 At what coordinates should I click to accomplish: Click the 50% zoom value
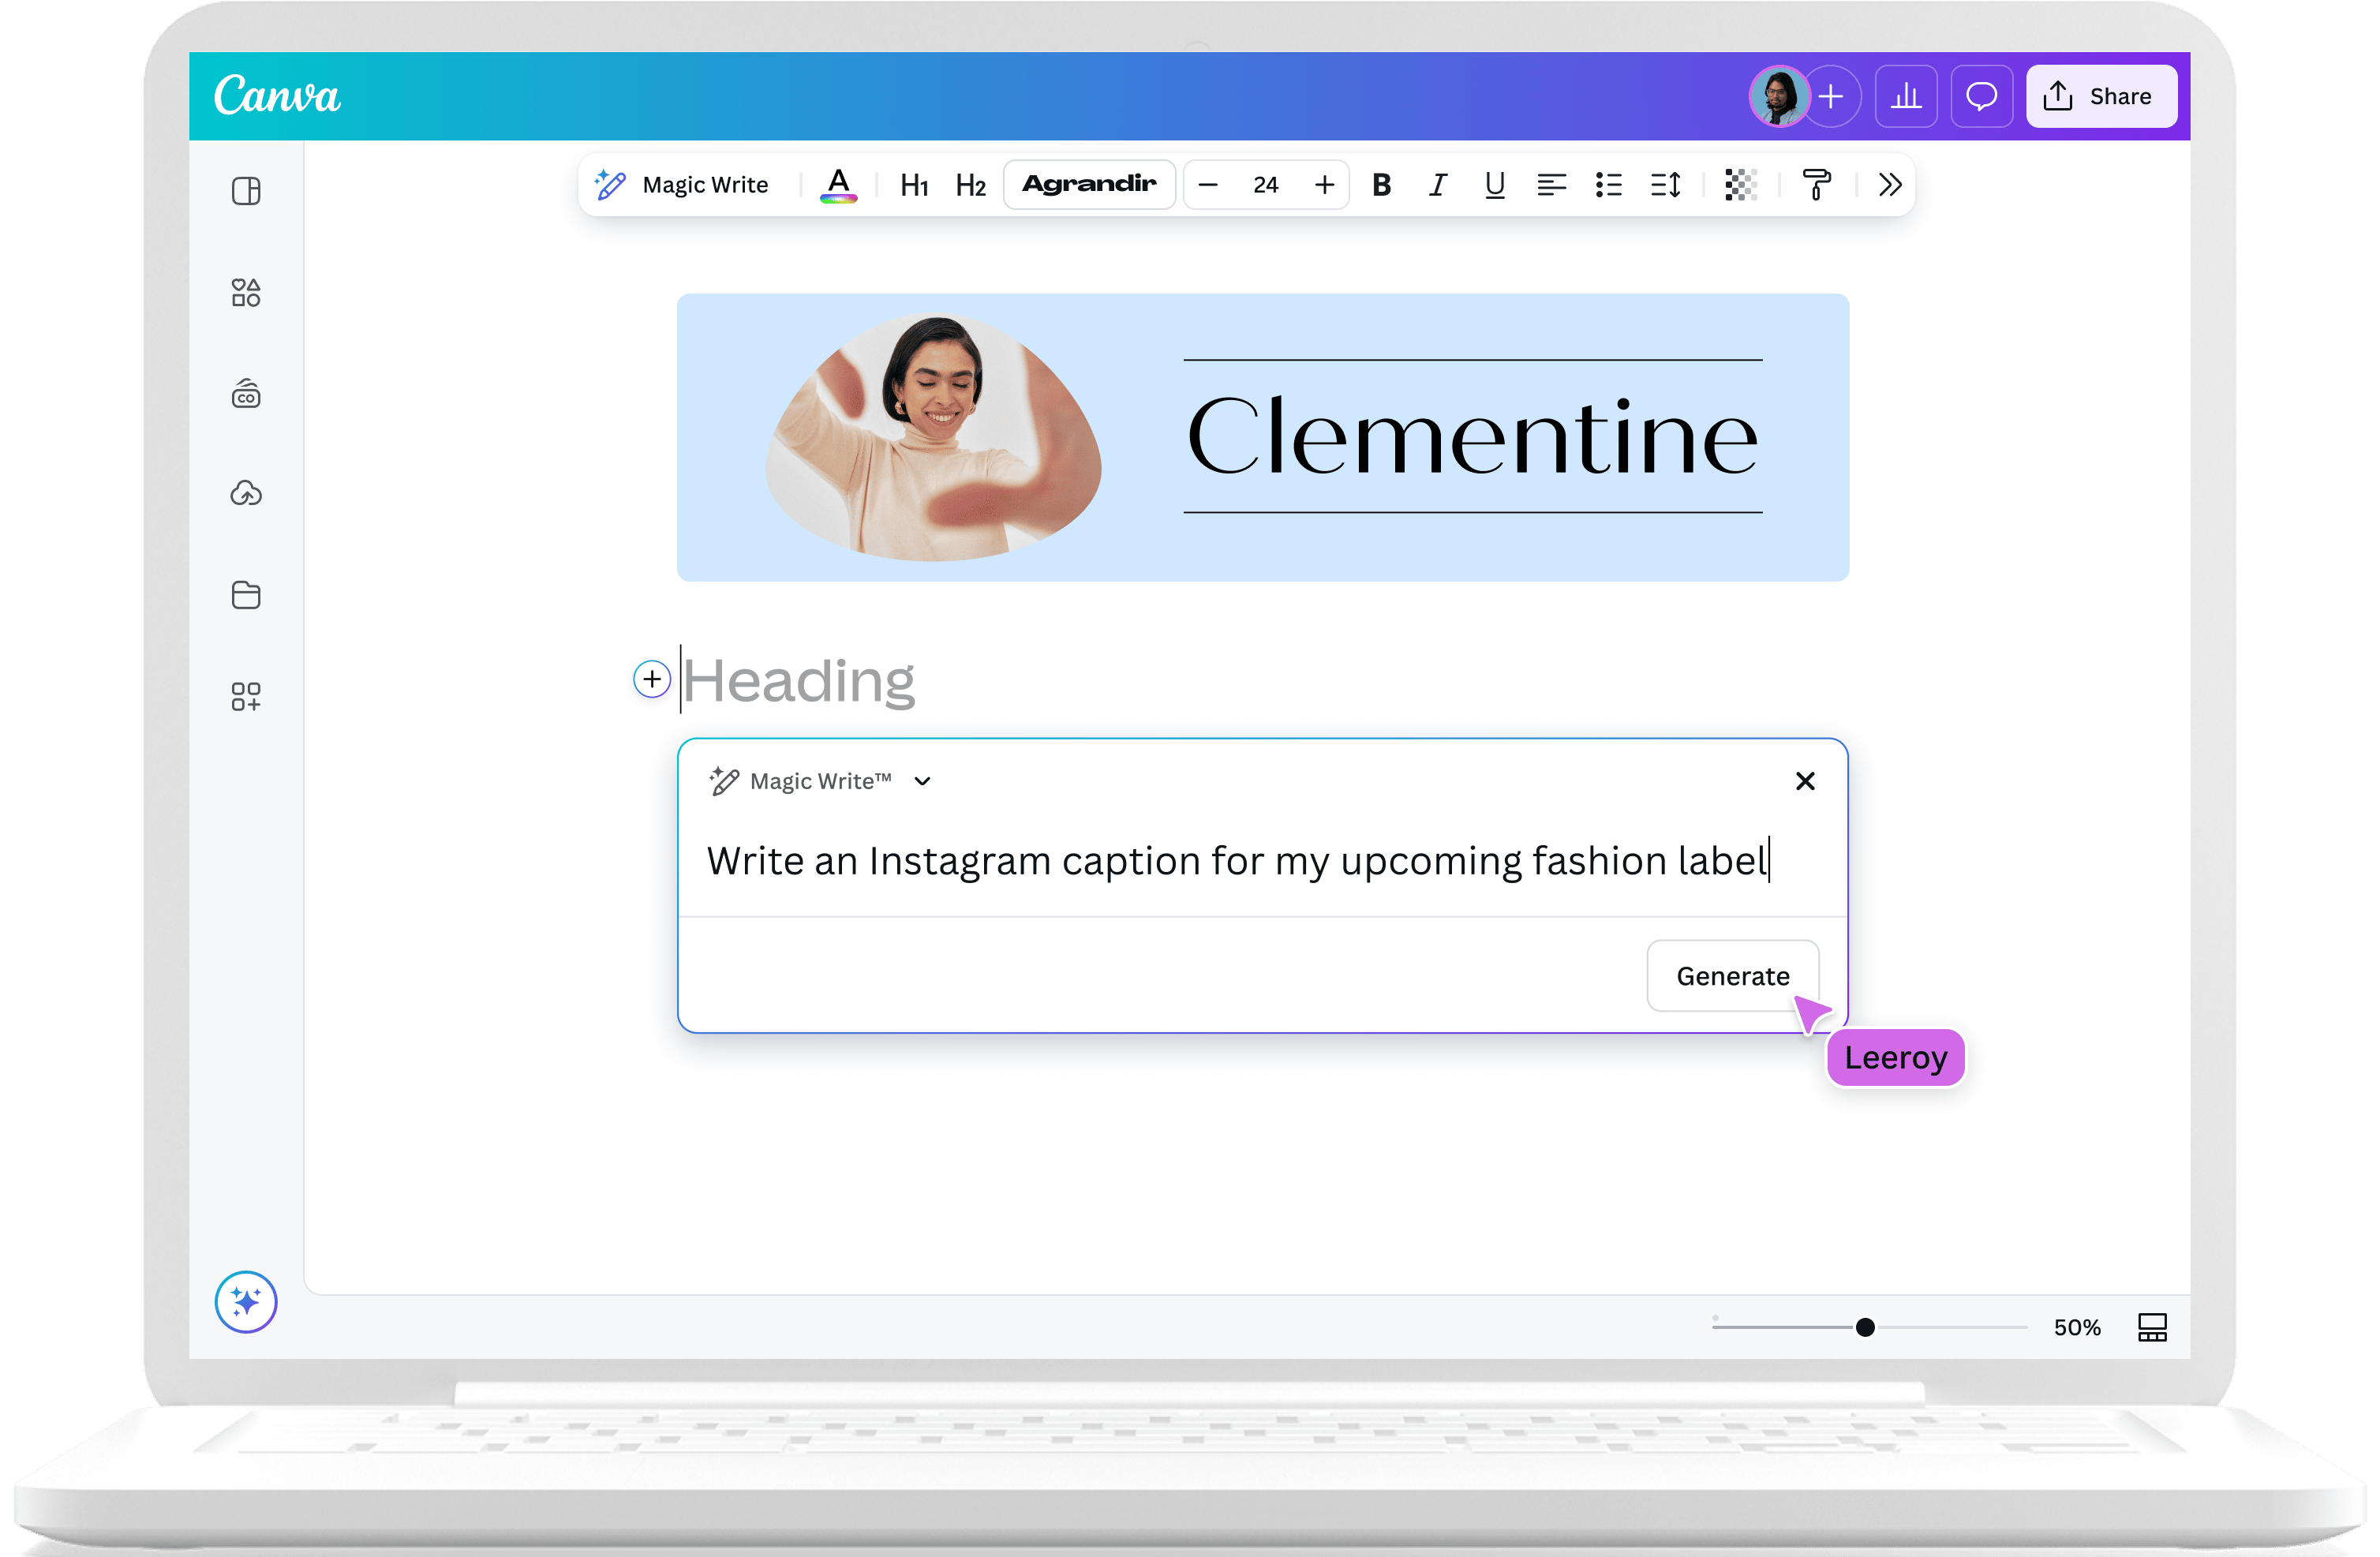2077,1328
